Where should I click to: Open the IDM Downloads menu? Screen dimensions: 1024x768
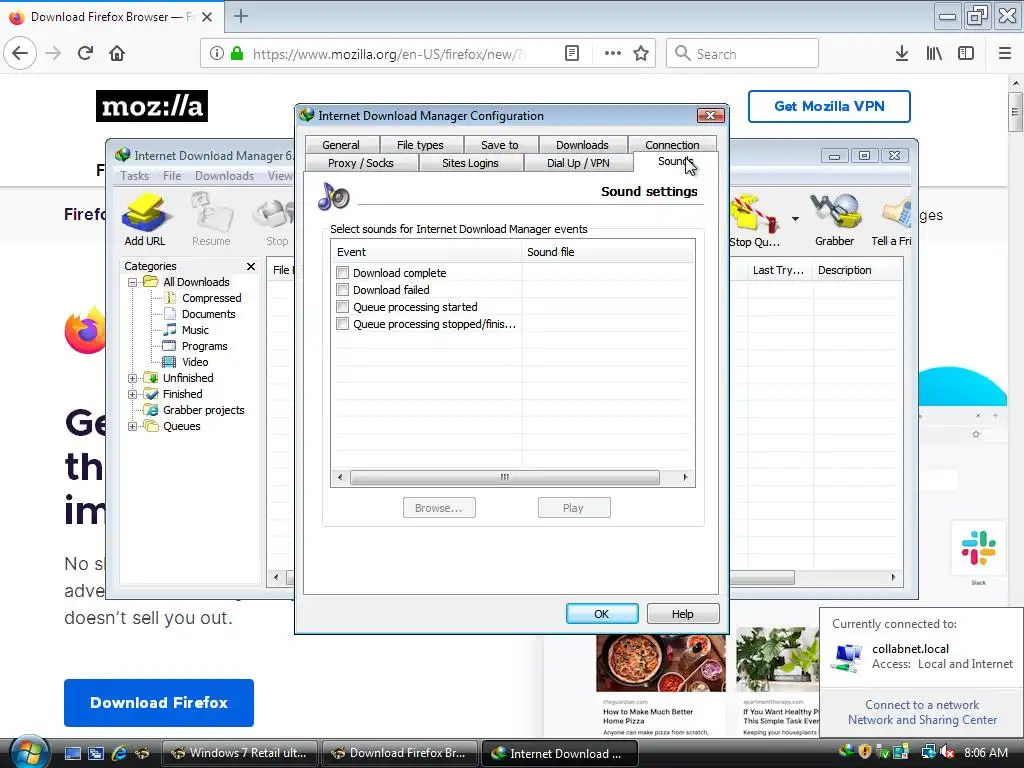tap(224, 176)
